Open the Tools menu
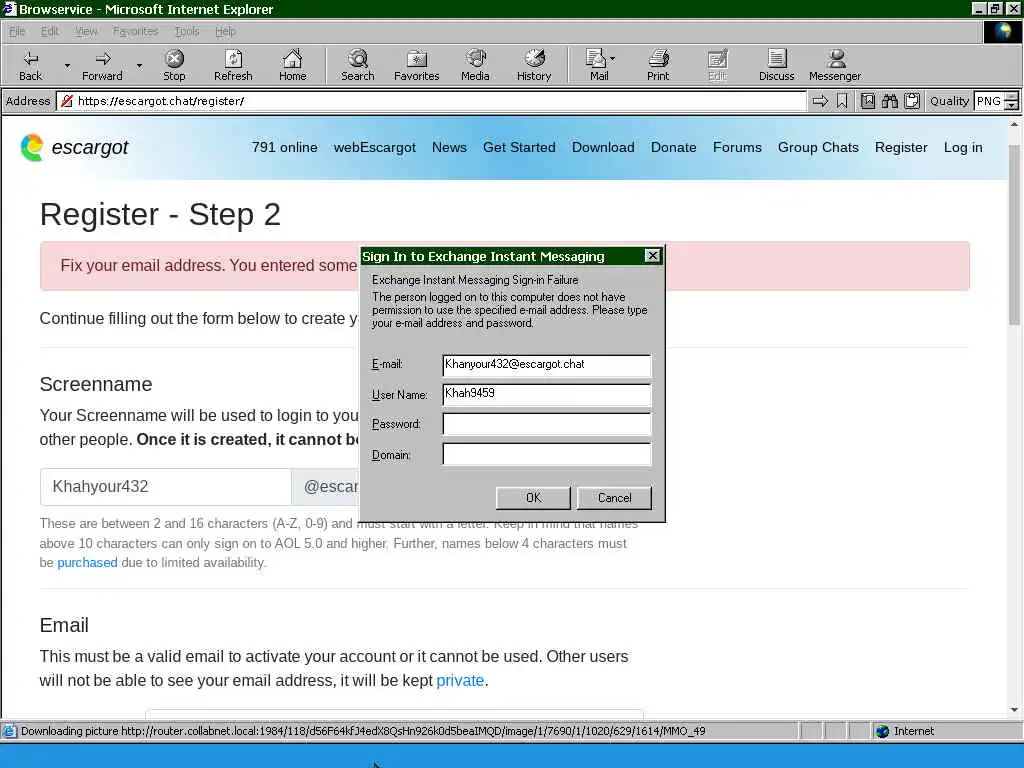This screenshot has width=1024, height=768. pos(187,31)
